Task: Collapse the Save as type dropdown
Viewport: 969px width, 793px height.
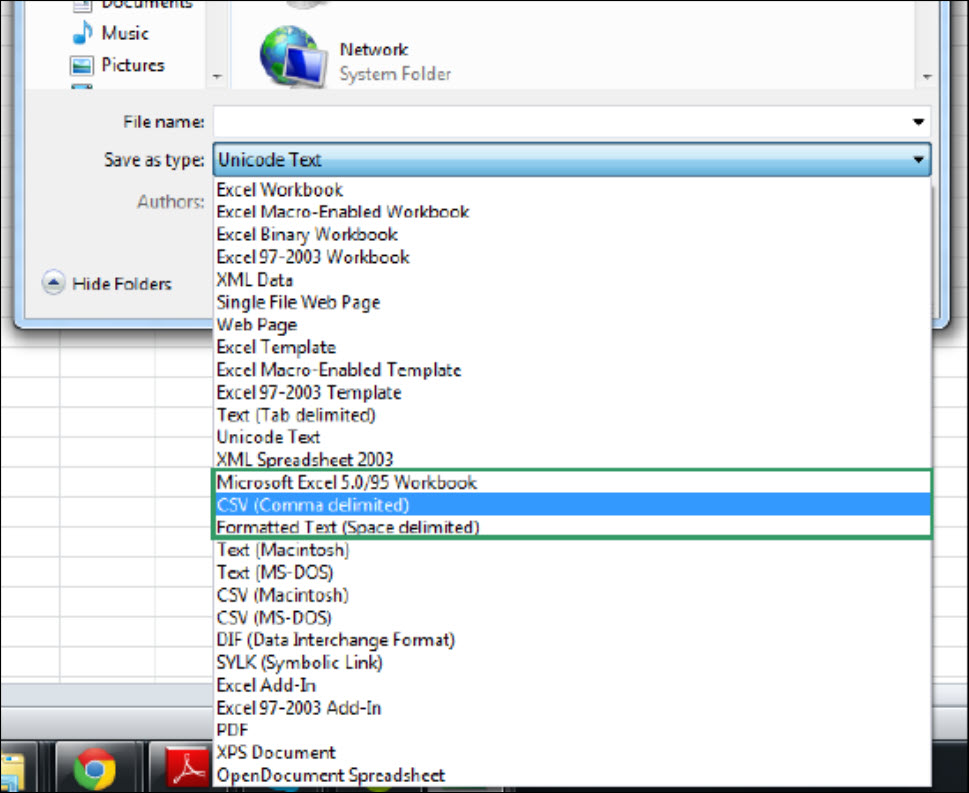Action: coord(918,160)
